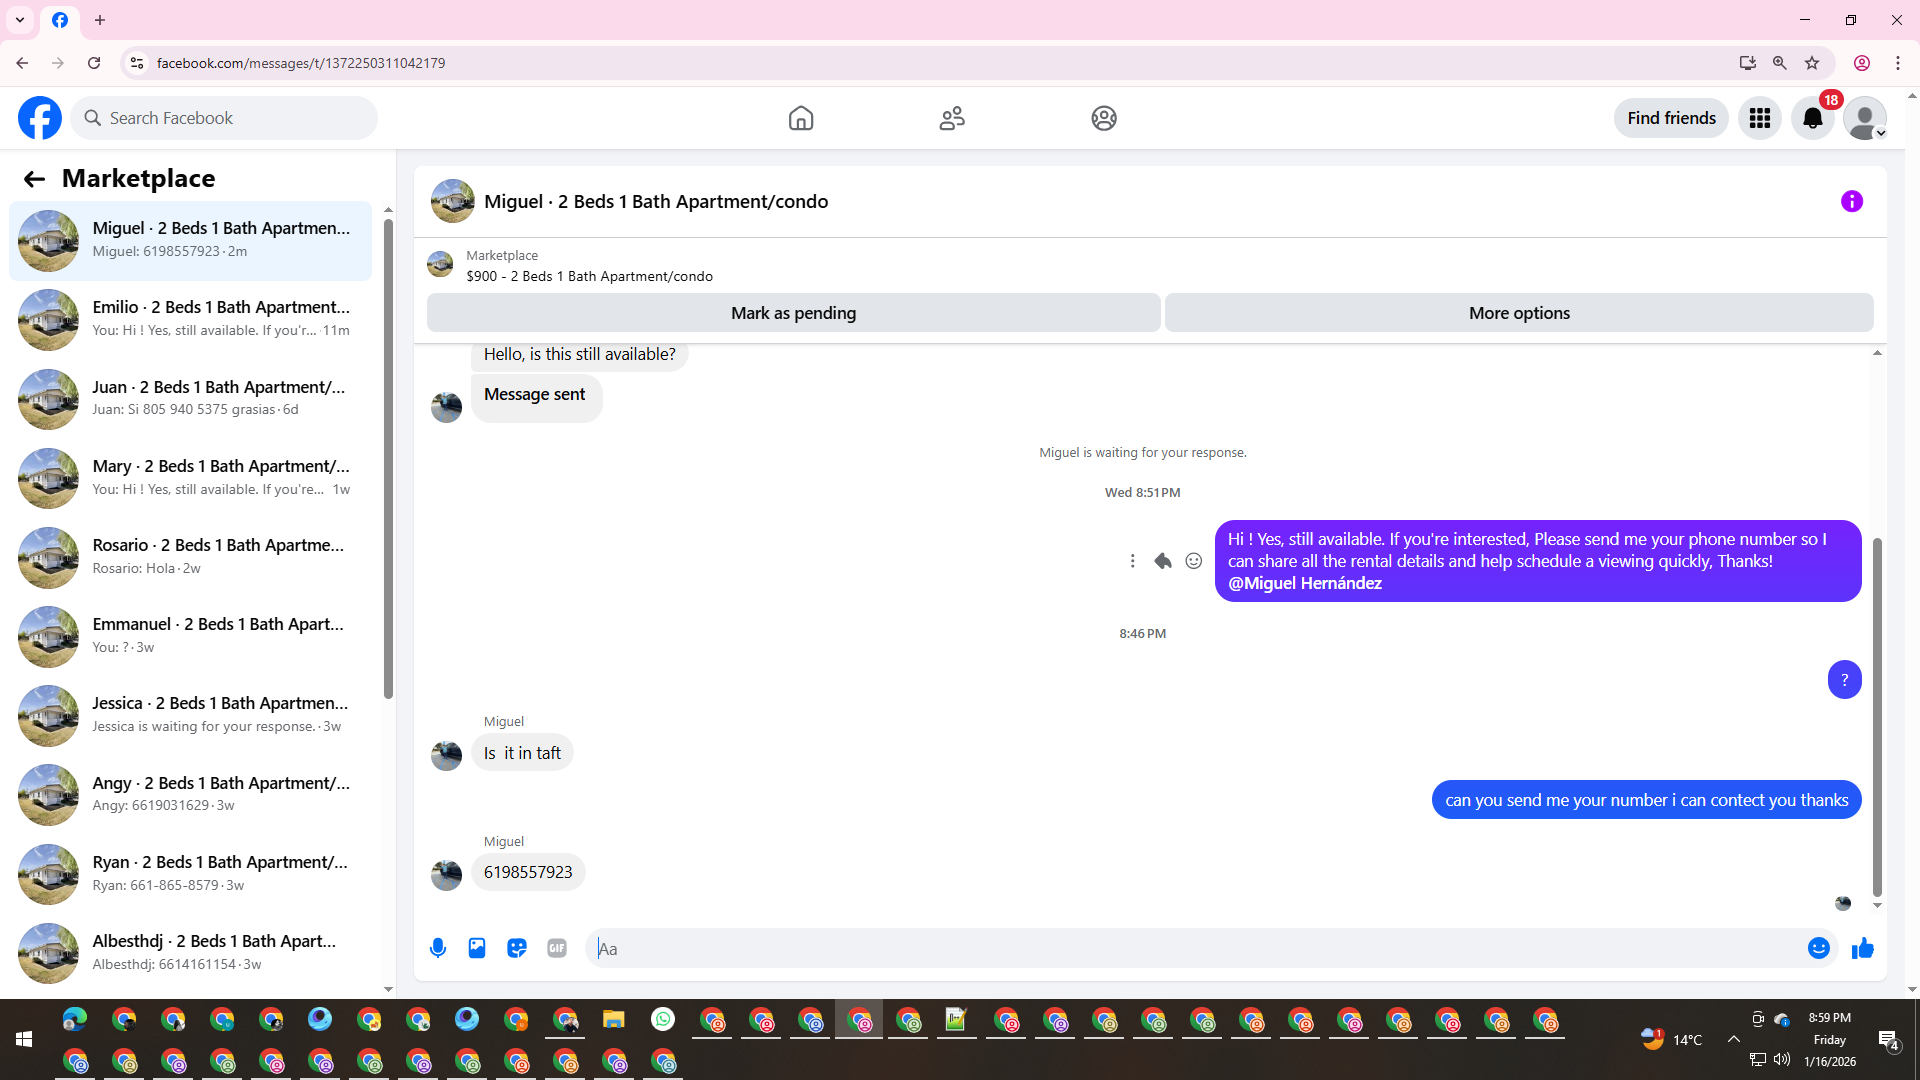The height and width of the screenshot is (1080, 1920).
Task: Send a thumbs up like
Action: click(1862, 948)
